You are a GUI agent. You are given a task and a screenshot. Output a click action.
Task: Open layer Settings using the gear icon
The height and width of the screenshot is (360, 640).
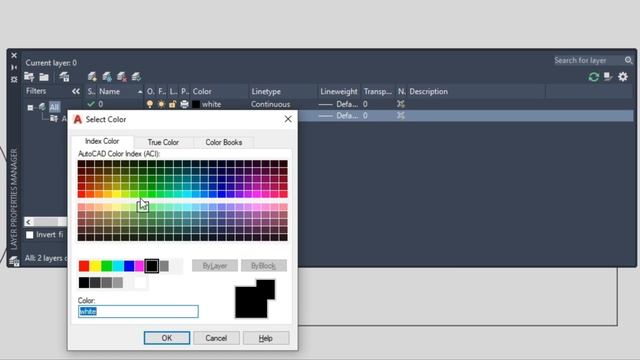tap(623, 77)
